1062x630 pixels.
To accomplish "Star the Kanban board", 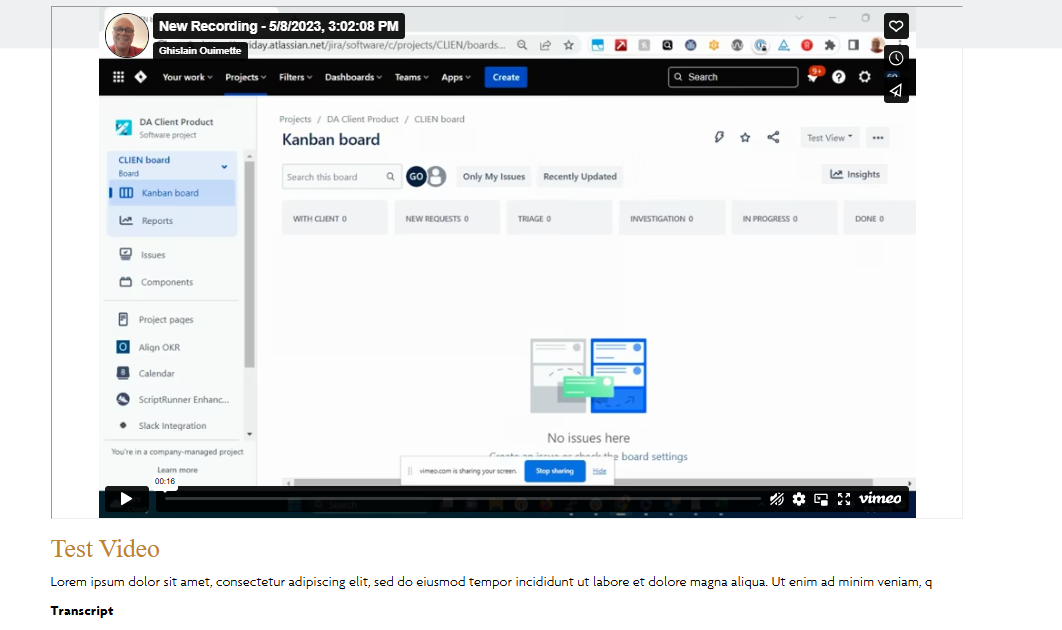I will tap(745, 138).
